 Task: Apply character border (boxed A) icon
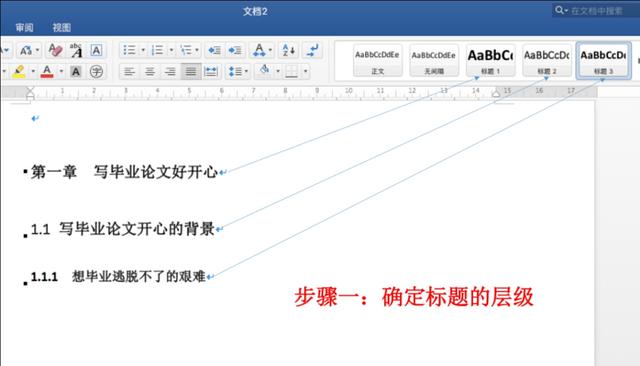click(x=96, y=51)
